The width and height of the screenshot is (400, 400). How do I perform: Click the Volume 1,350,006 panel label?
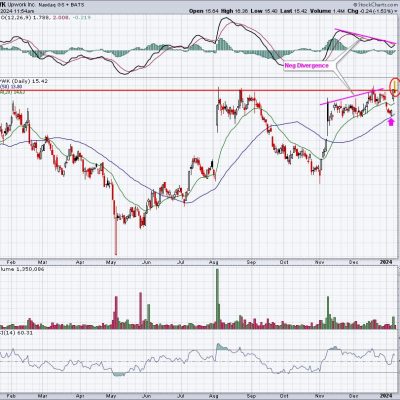[22, 269]
